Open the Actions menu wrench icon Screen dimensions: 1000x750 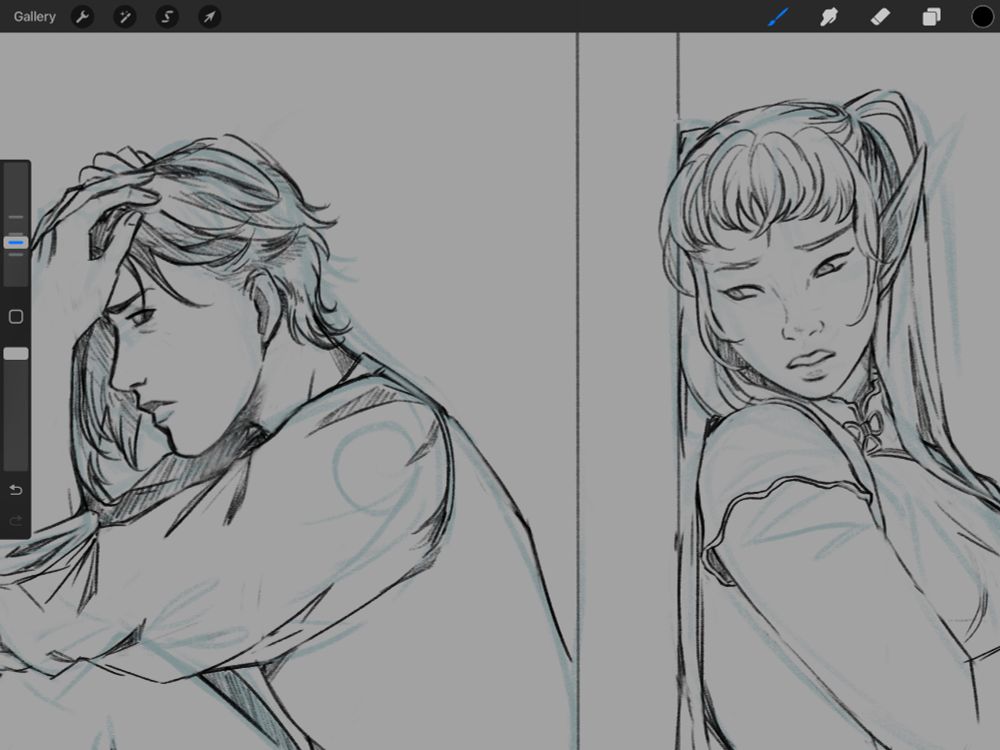point(82,16)
